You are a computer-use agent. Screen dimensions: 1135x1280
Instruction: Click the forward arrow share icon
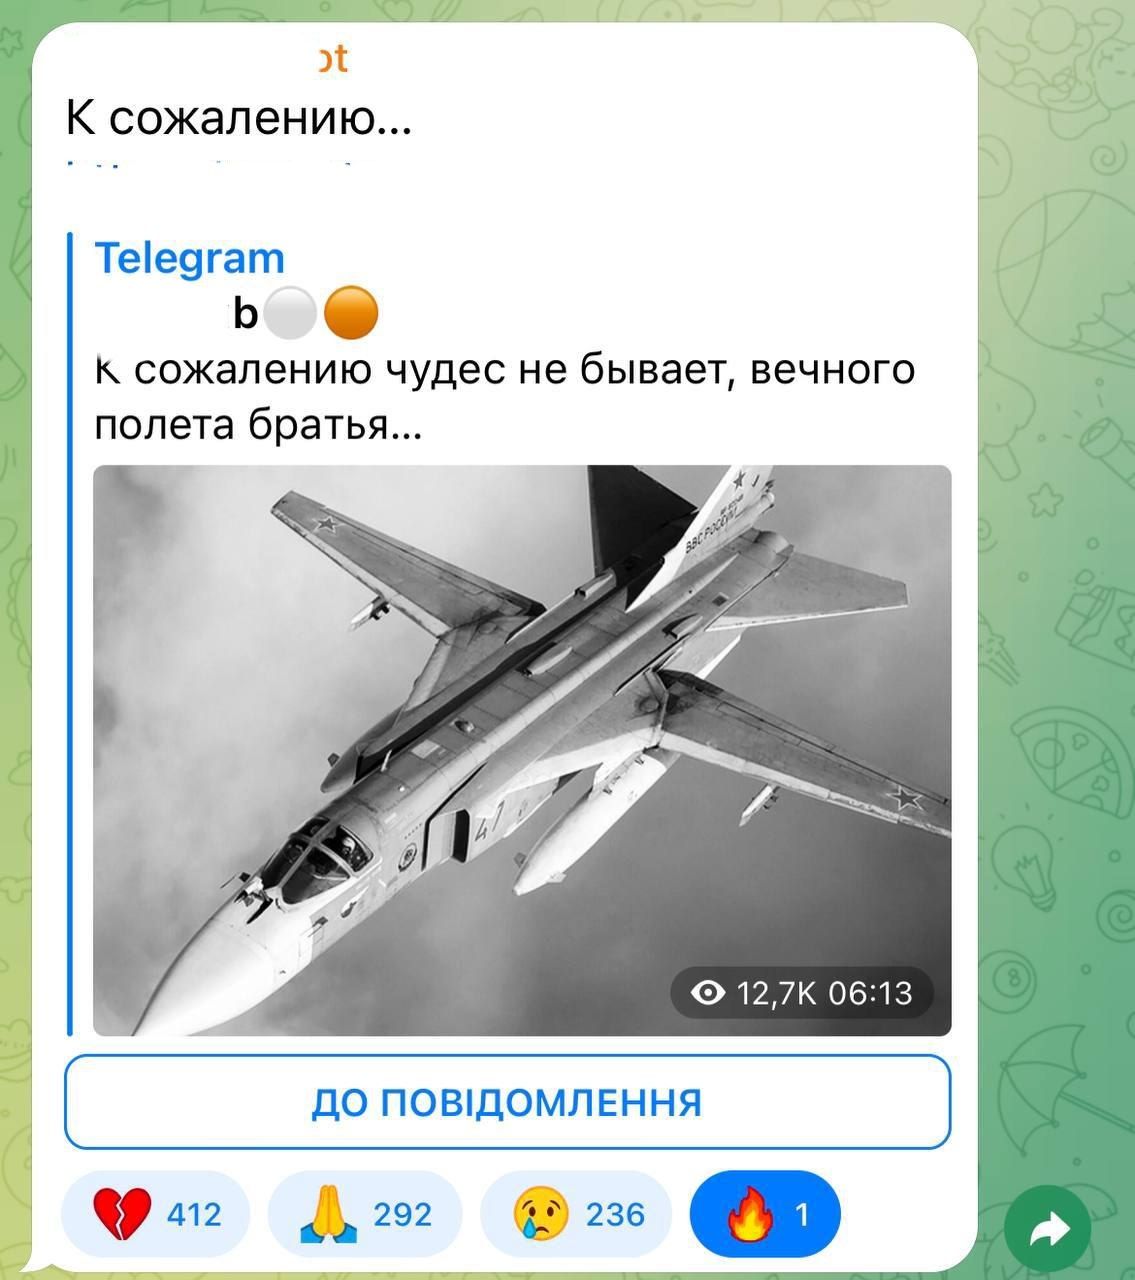(x=1049, y=1229)
